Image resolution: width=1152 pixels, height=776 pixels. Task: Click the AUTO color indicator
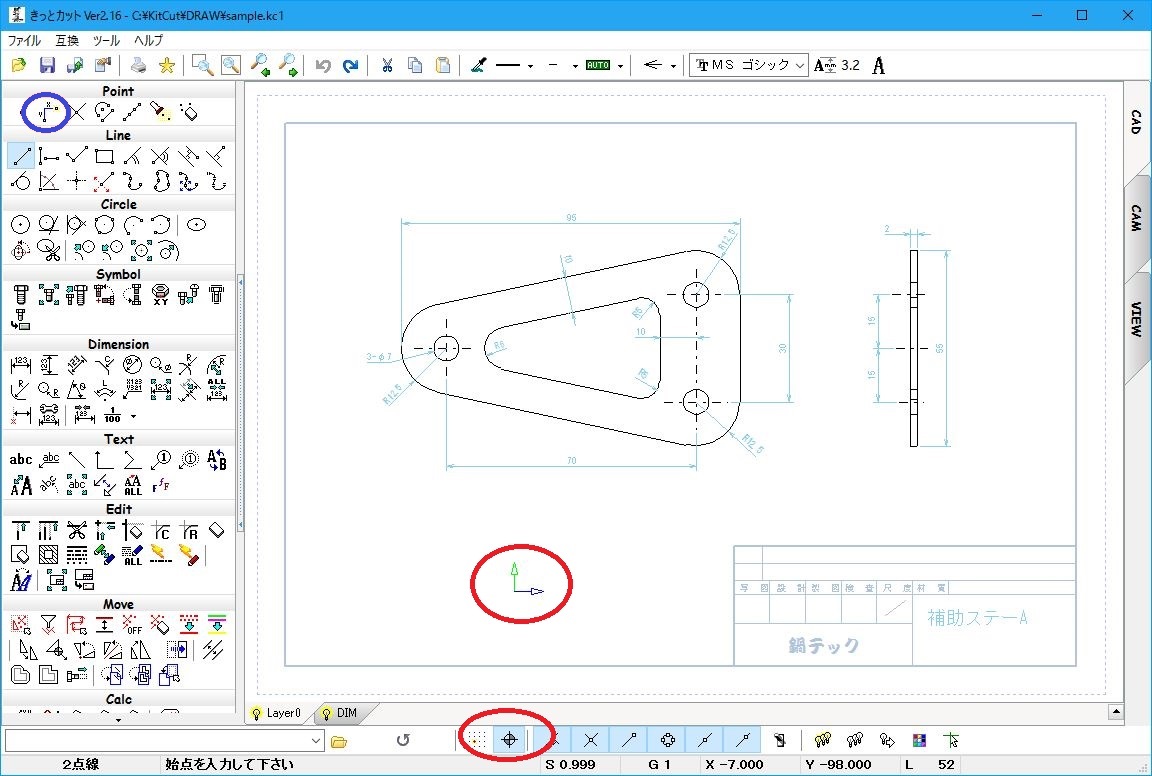598,65
